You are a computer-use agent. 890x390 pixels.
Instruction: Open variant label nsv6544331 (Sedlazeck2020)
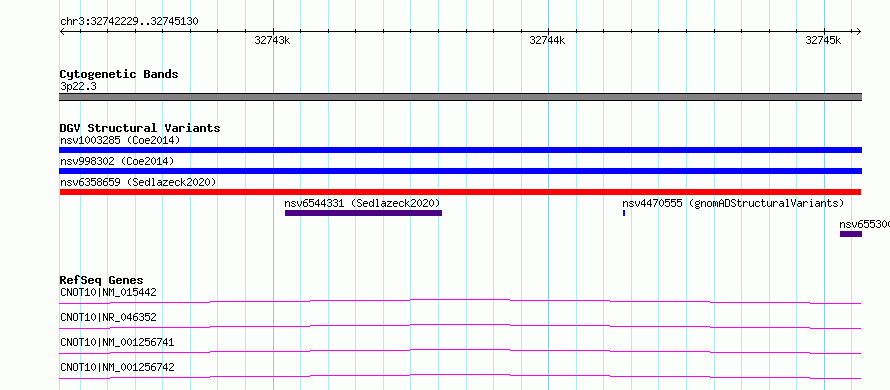[362, 203]
